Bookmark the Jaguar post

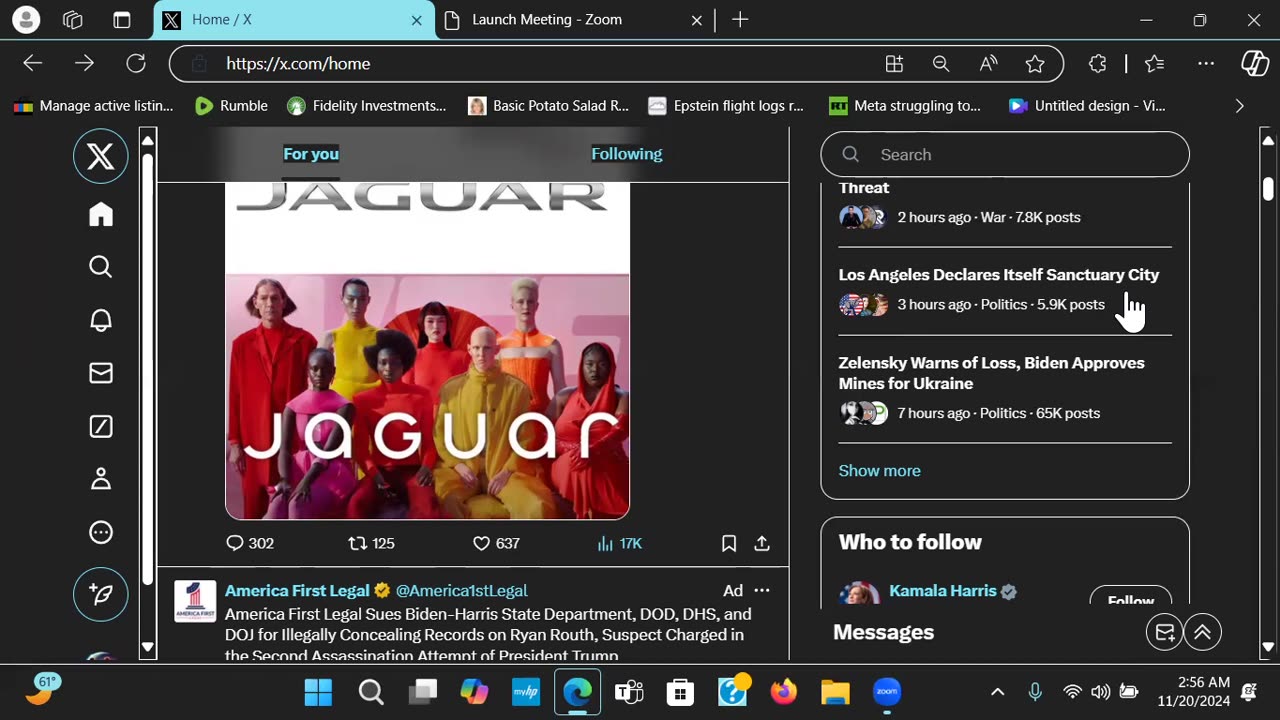pos(729,543)
